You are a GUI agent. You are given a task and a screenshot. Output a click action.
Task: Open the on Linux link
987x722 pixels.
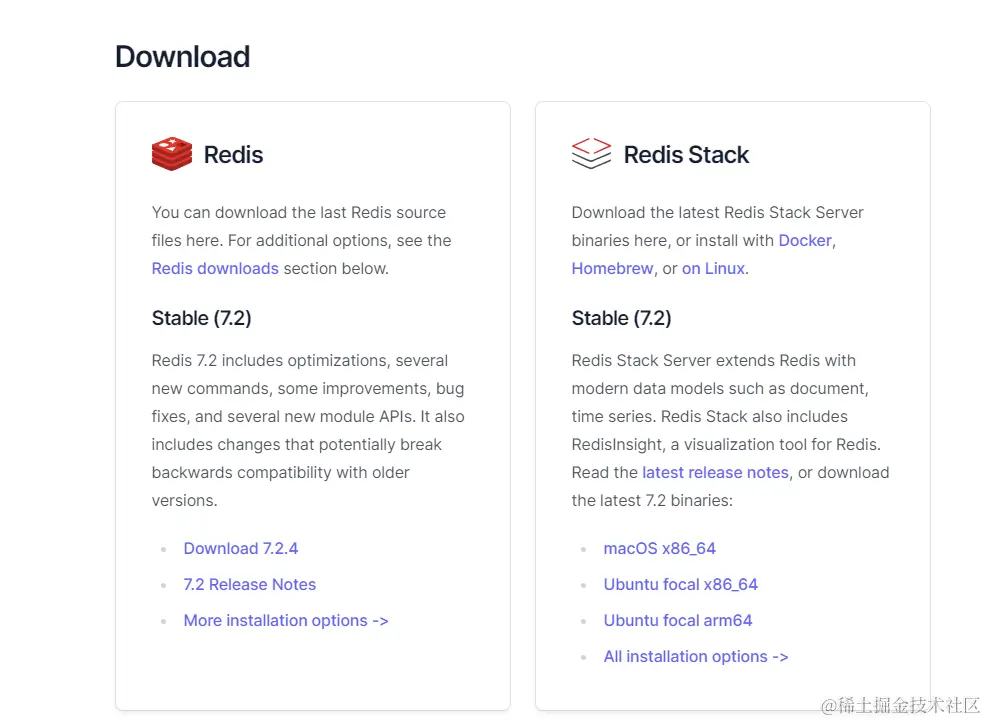point(713,268)
